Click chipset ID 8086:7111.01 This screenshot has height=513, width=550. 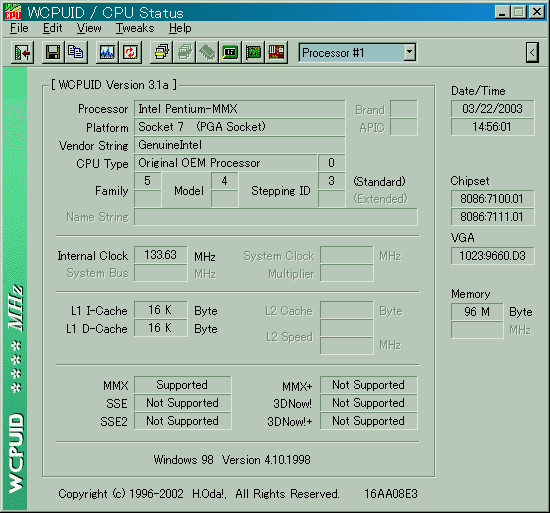(x=492, y=217)
